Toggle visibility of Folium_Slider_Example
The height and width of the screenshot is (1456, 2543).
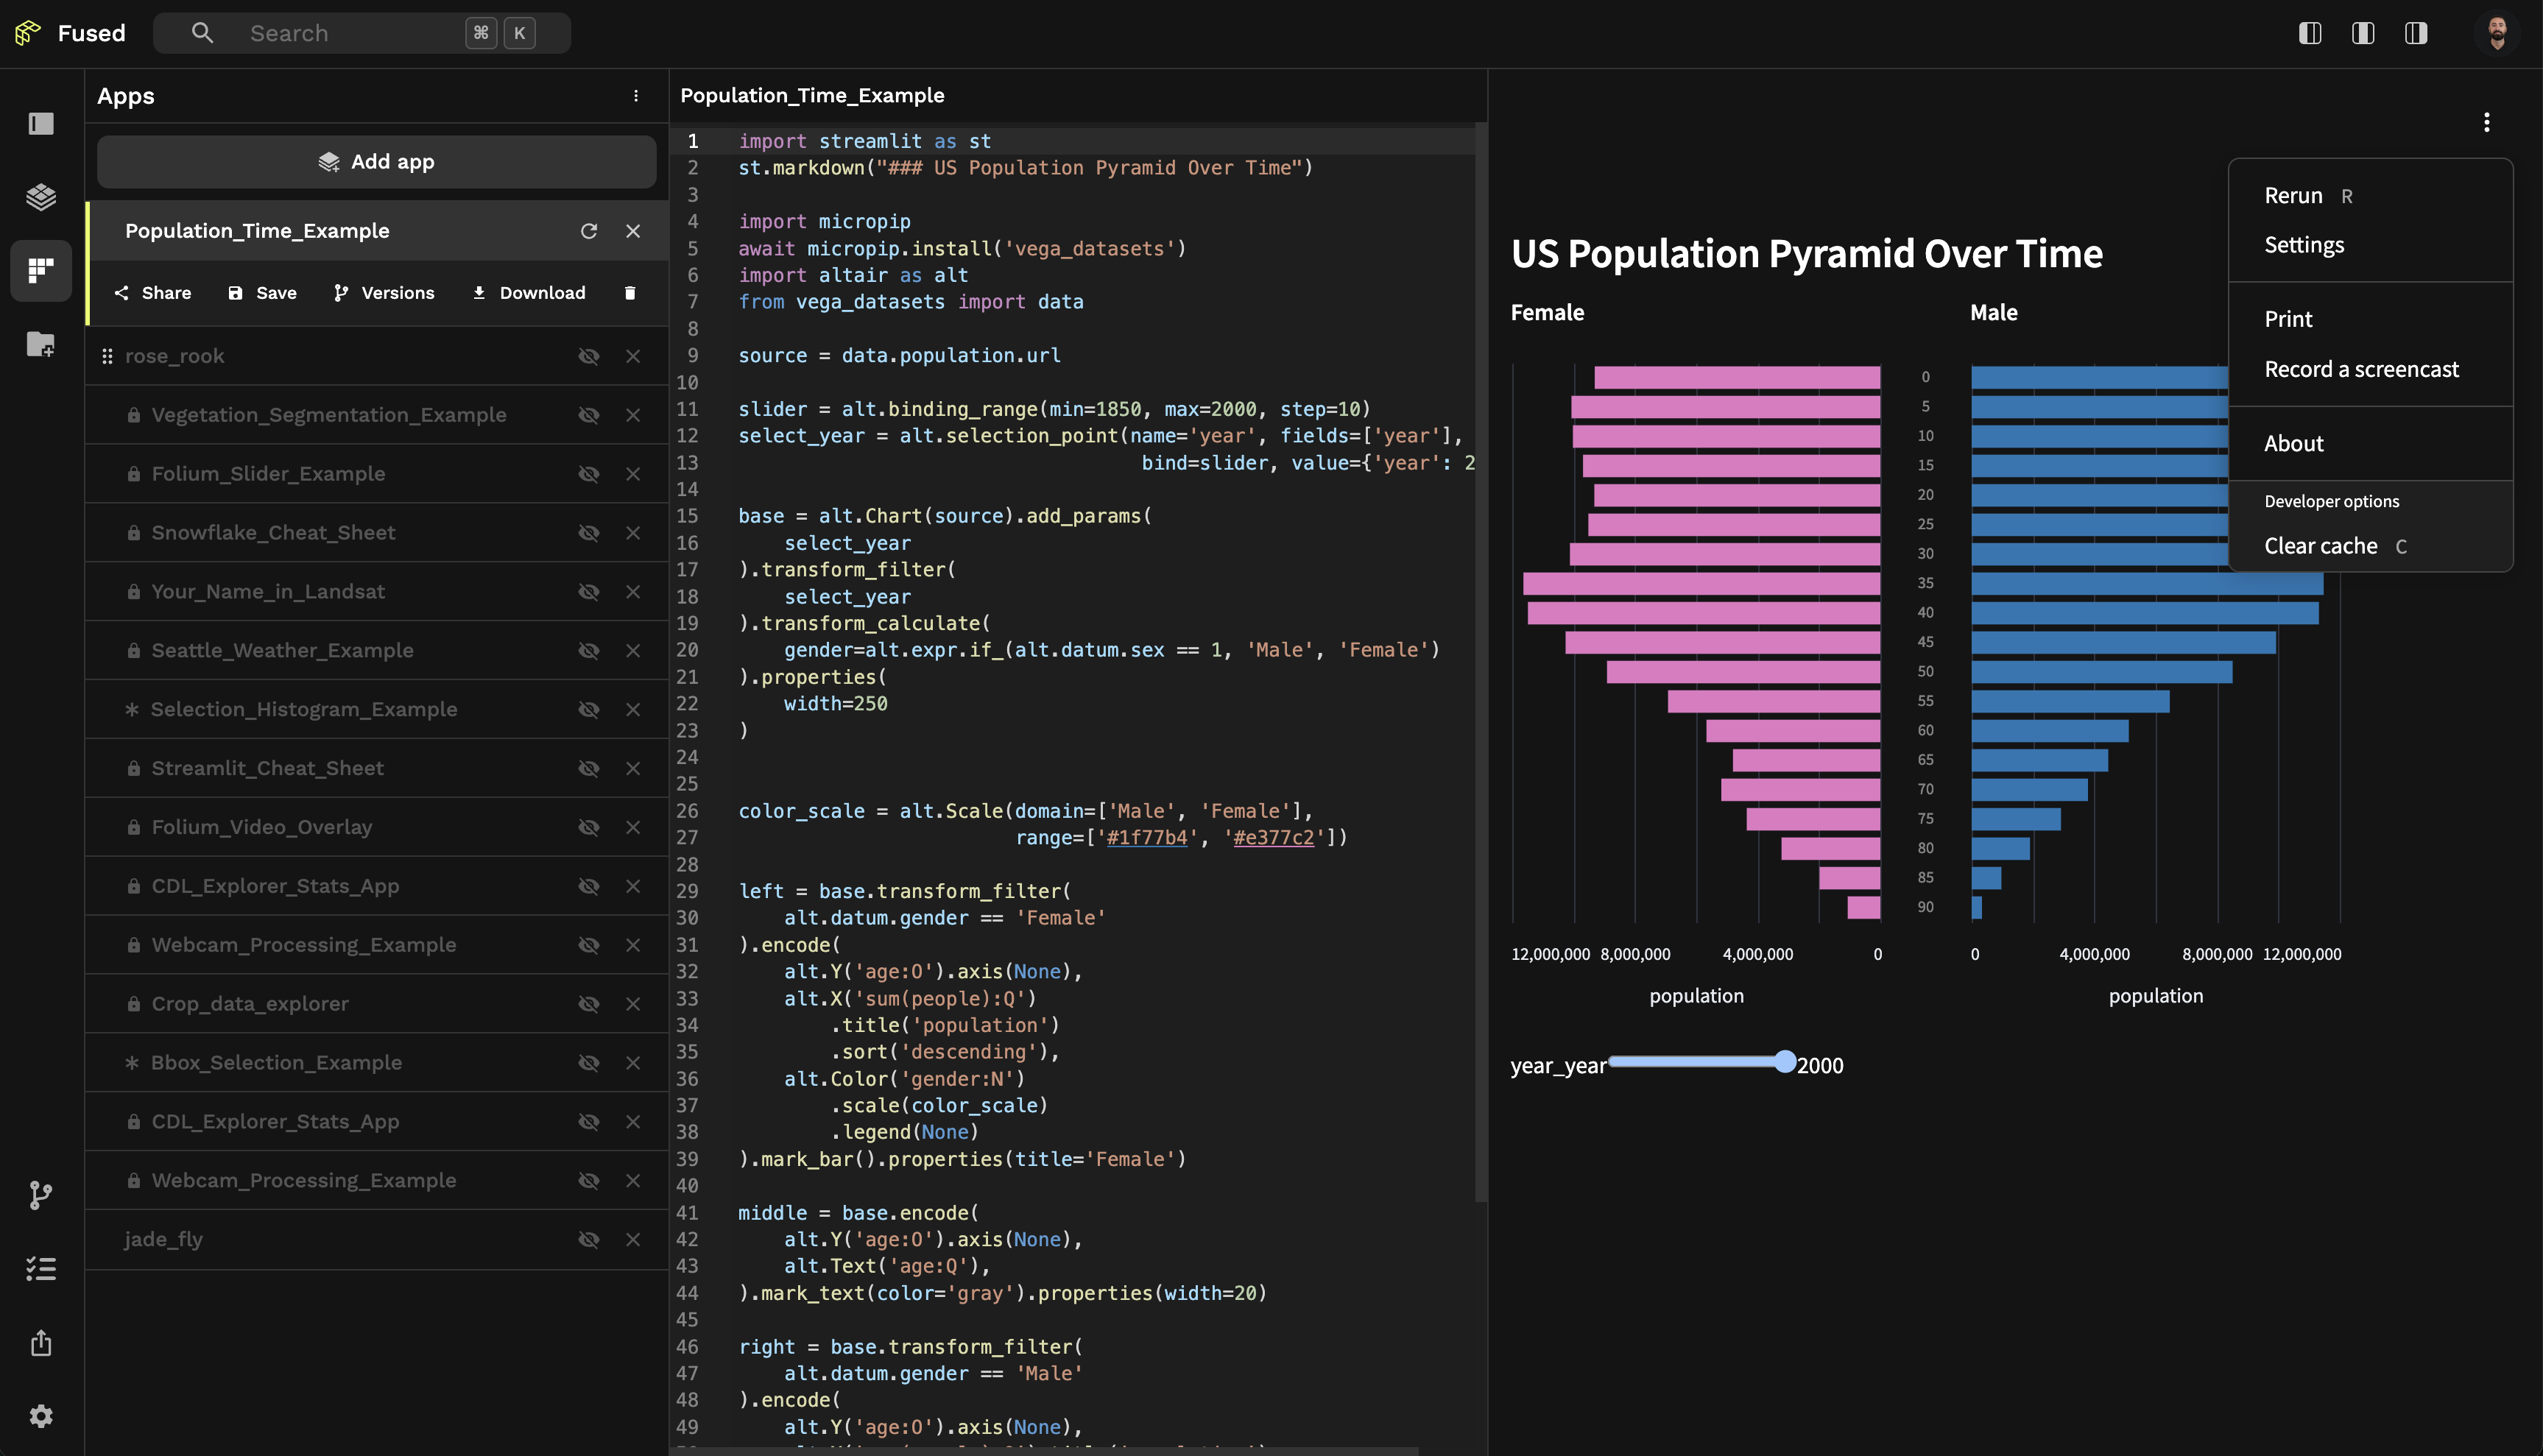(x=589, y=474)
